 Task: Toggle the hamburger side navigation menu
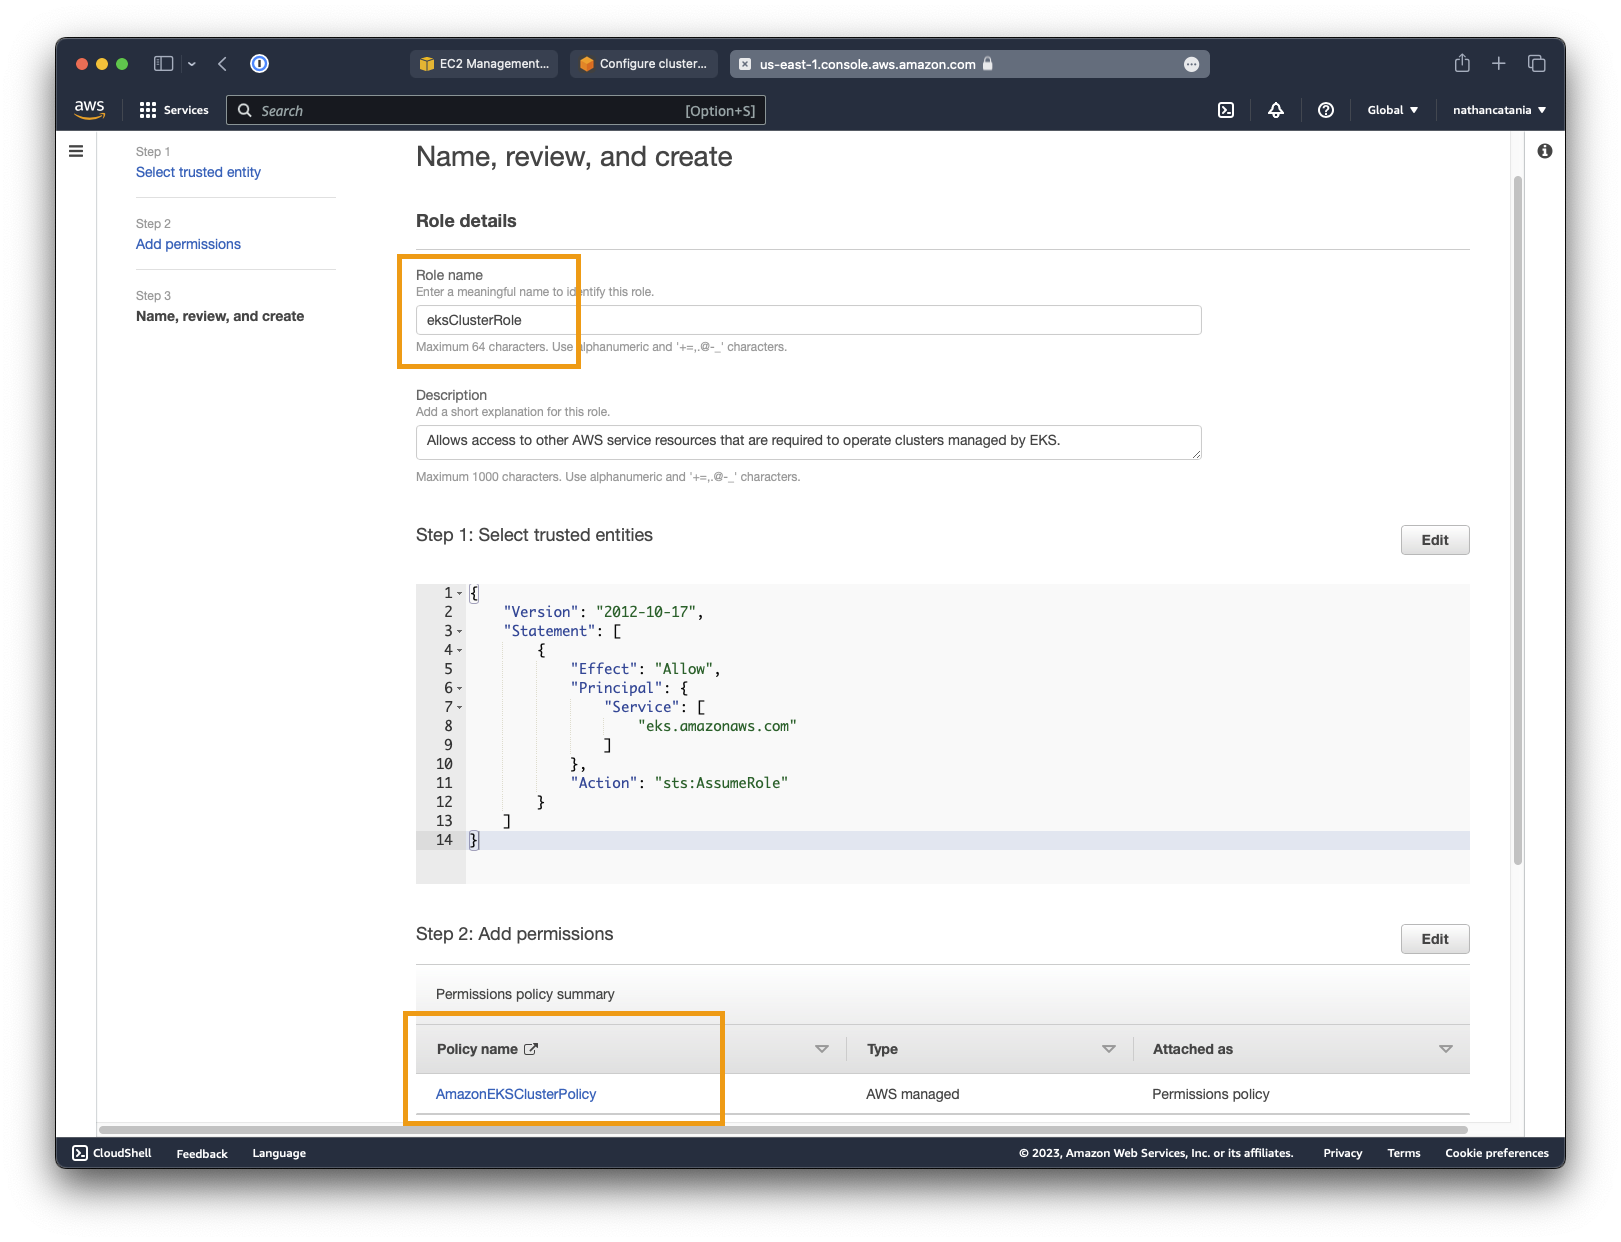[76, 151]
